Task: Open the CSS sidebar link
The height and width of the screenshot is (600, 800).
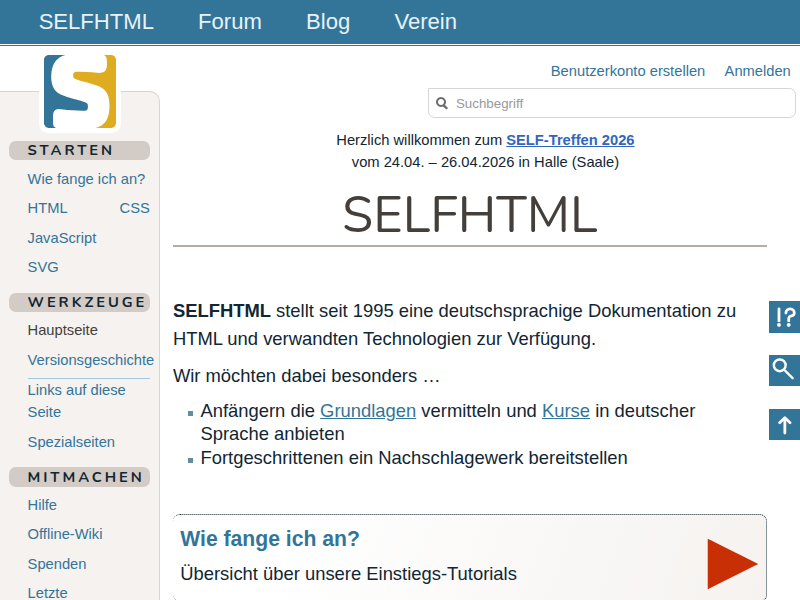Action: point(134,208)
